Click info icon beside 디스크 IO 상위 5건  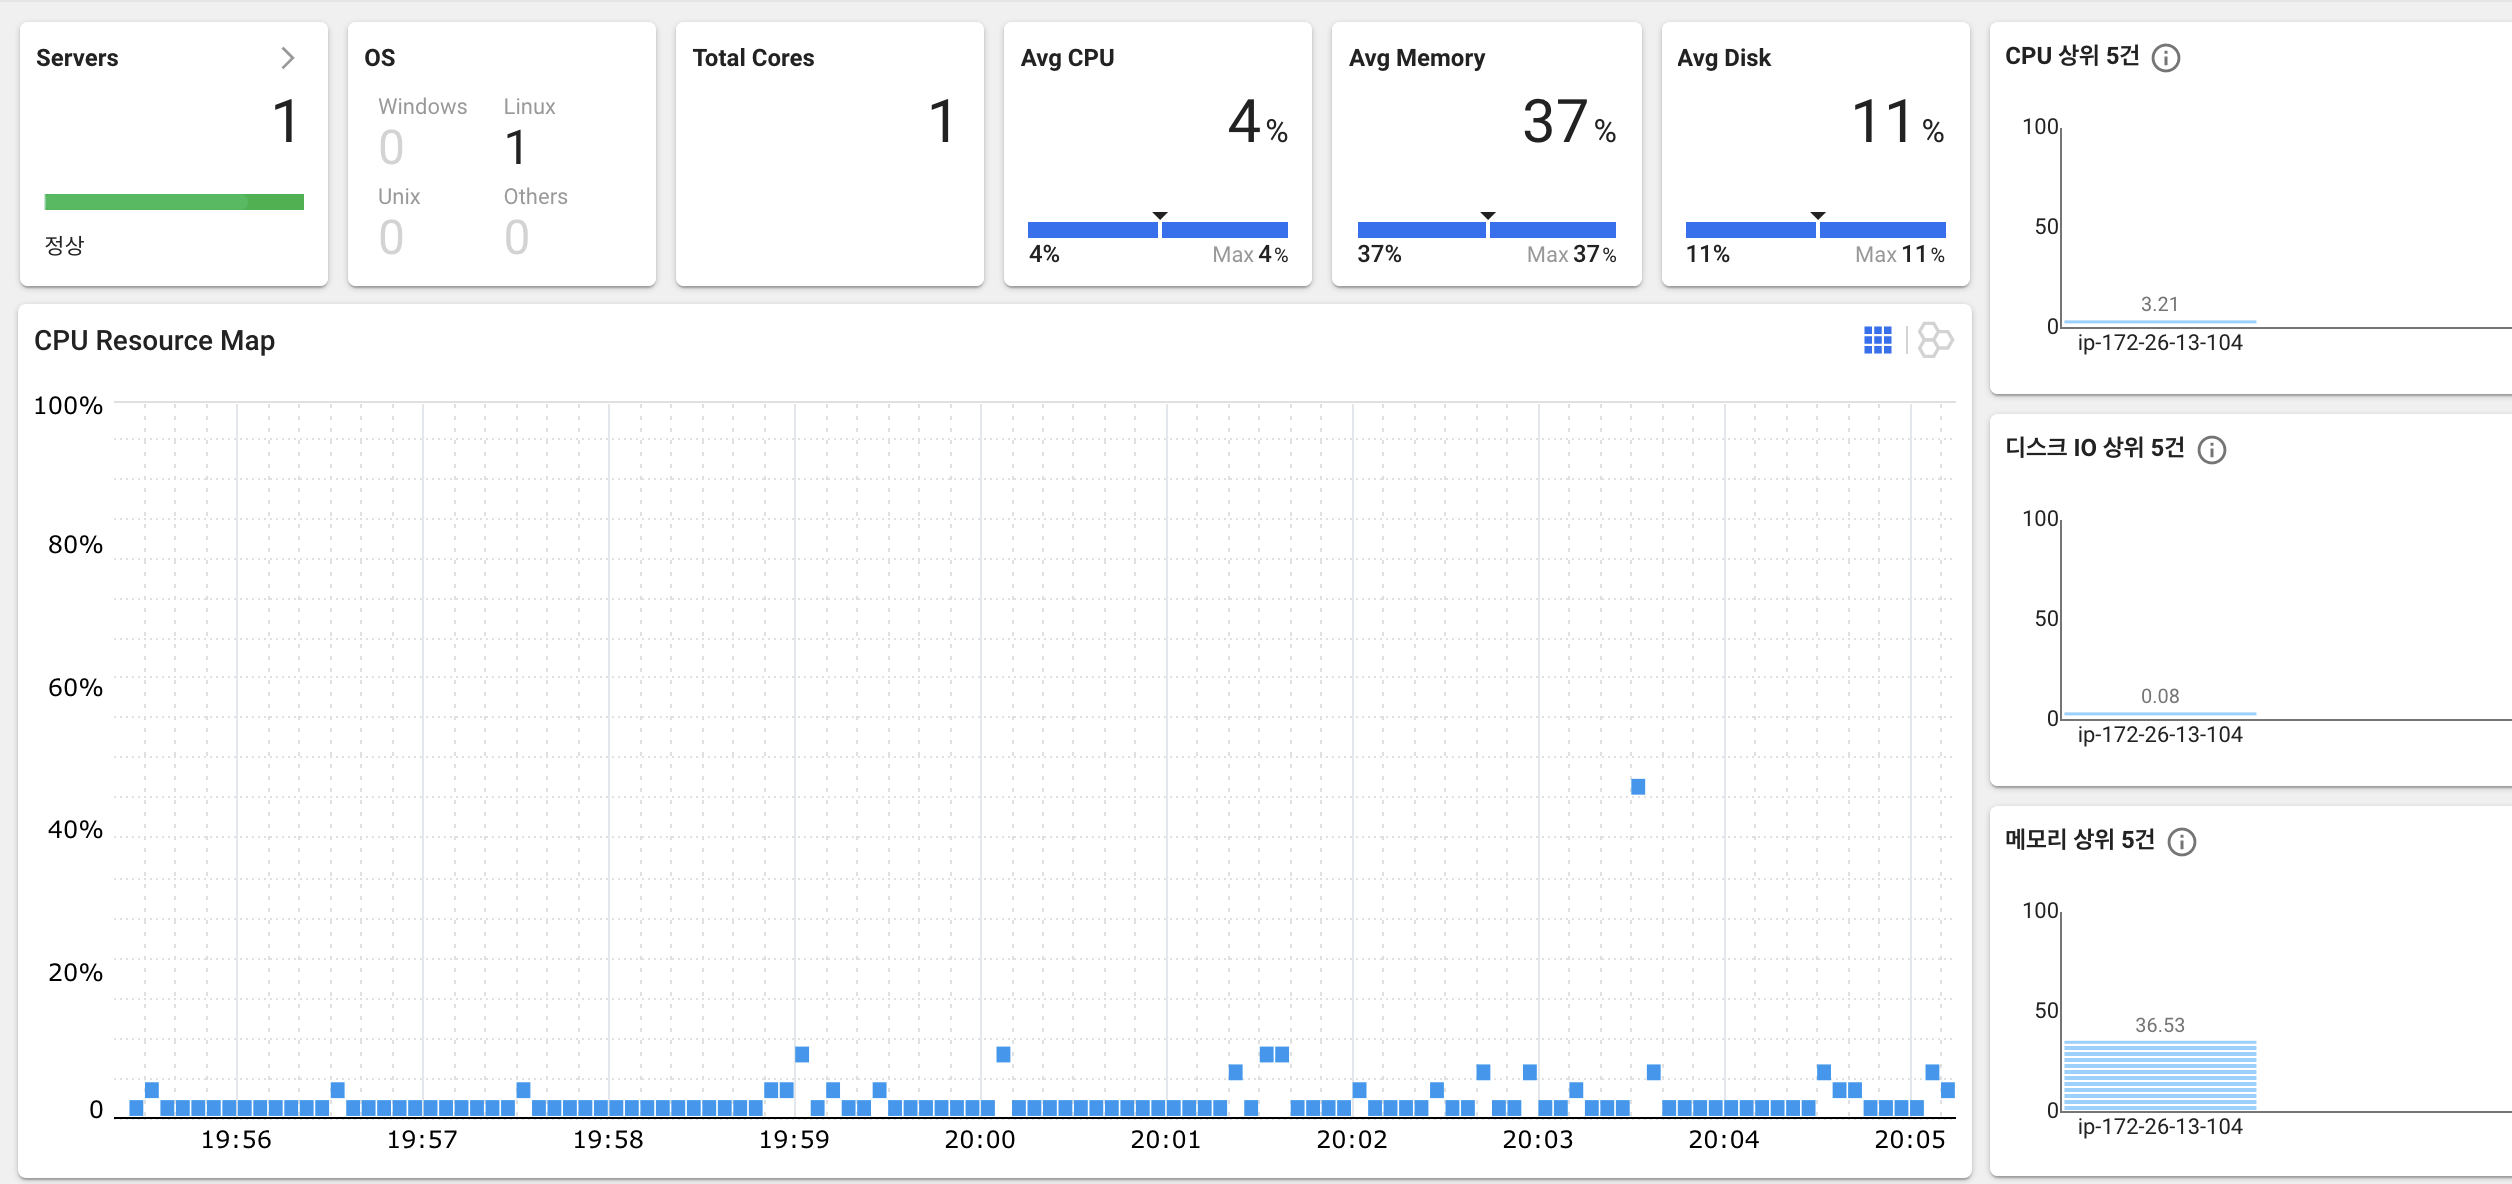[2212, 450]
